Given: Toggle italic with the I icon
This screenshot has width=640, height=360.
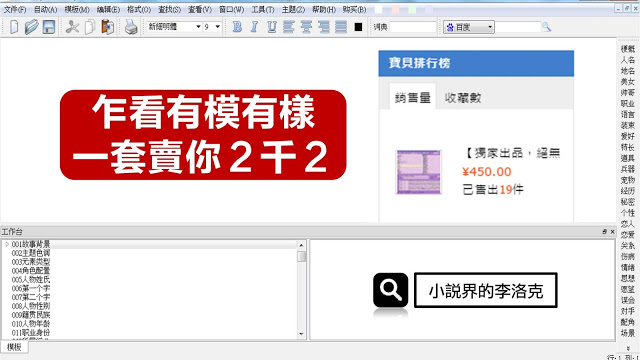Looking at the screenshot, I should tap(254, 27).
